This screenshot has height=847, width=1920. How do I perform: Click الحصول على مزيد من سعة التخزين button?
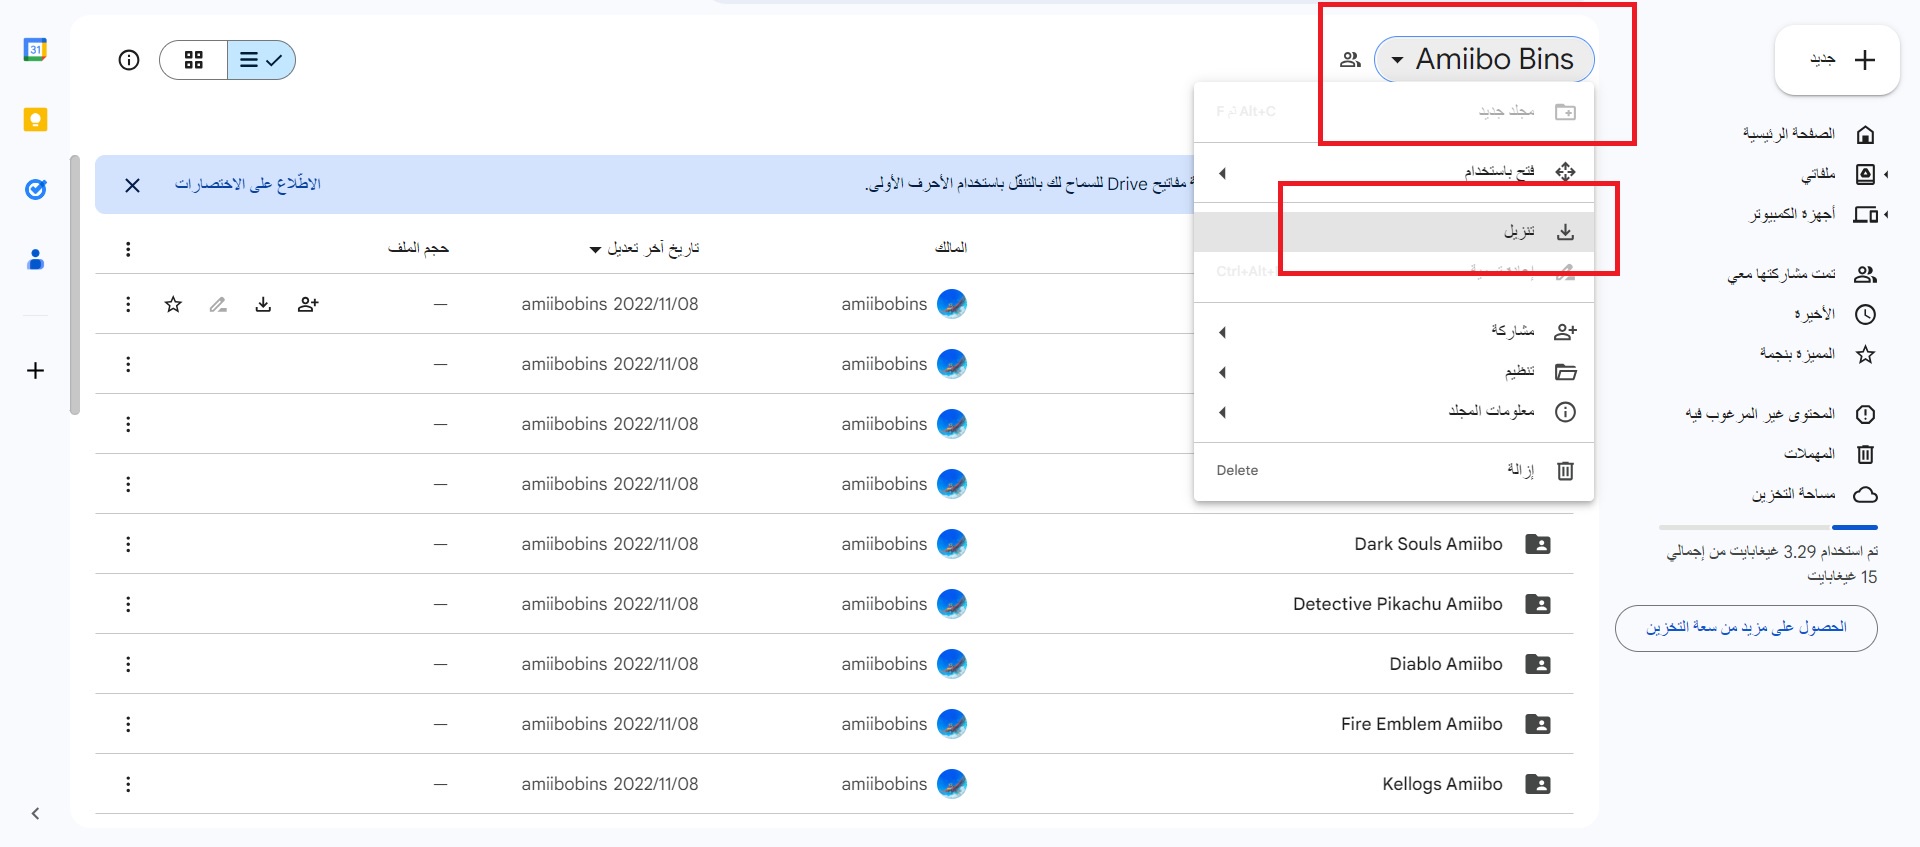click(1746, 628)
